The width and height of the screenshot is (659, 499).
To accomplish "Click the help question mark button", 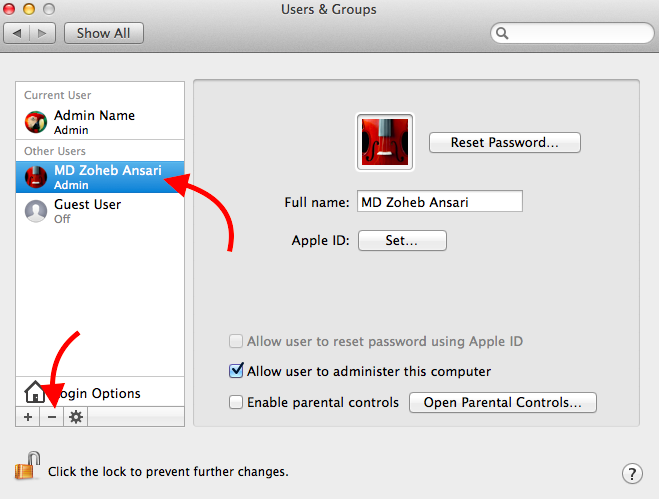I will pyautogui.click(x=631, y=473).
